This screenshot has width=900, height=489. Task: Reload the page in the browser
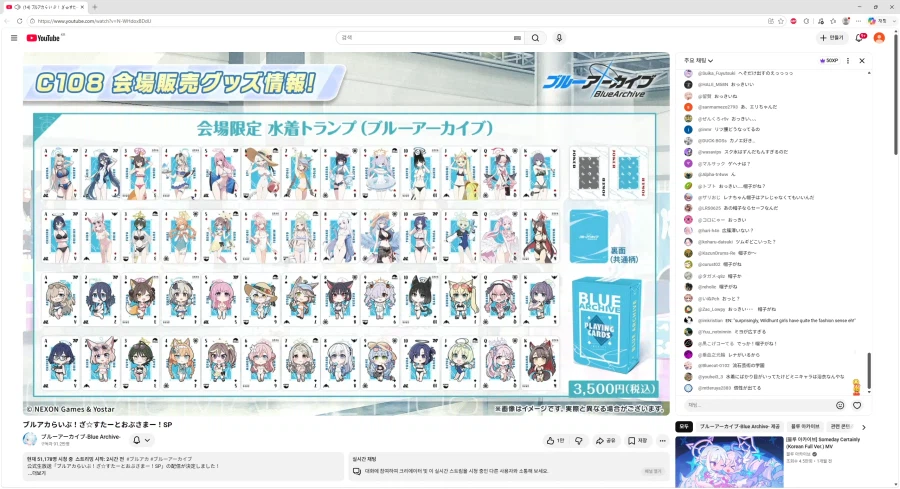[x=20, y=21]
